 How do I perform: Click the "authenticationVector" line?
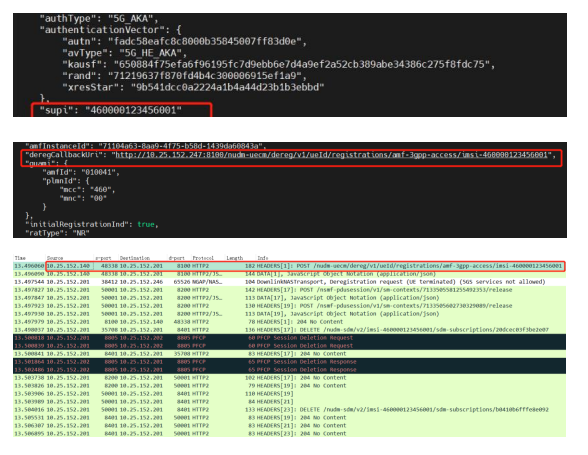[x=111, y=30]
